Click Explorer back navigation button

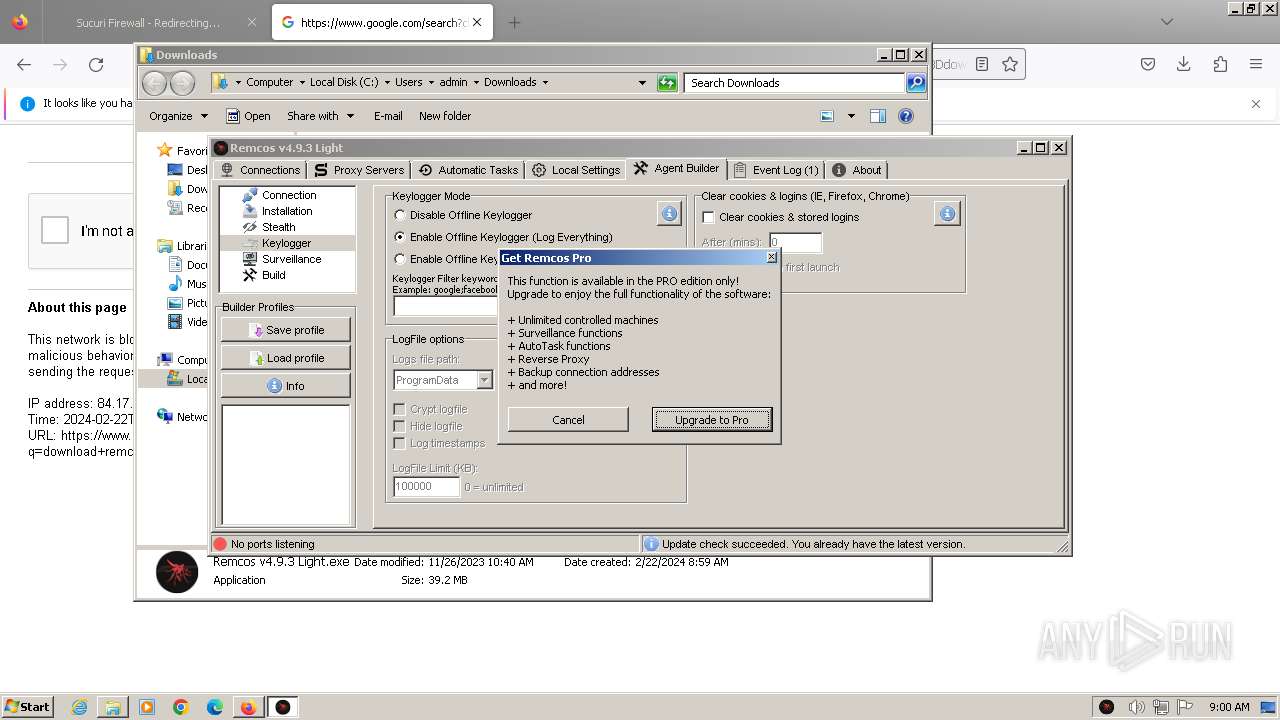155,83
